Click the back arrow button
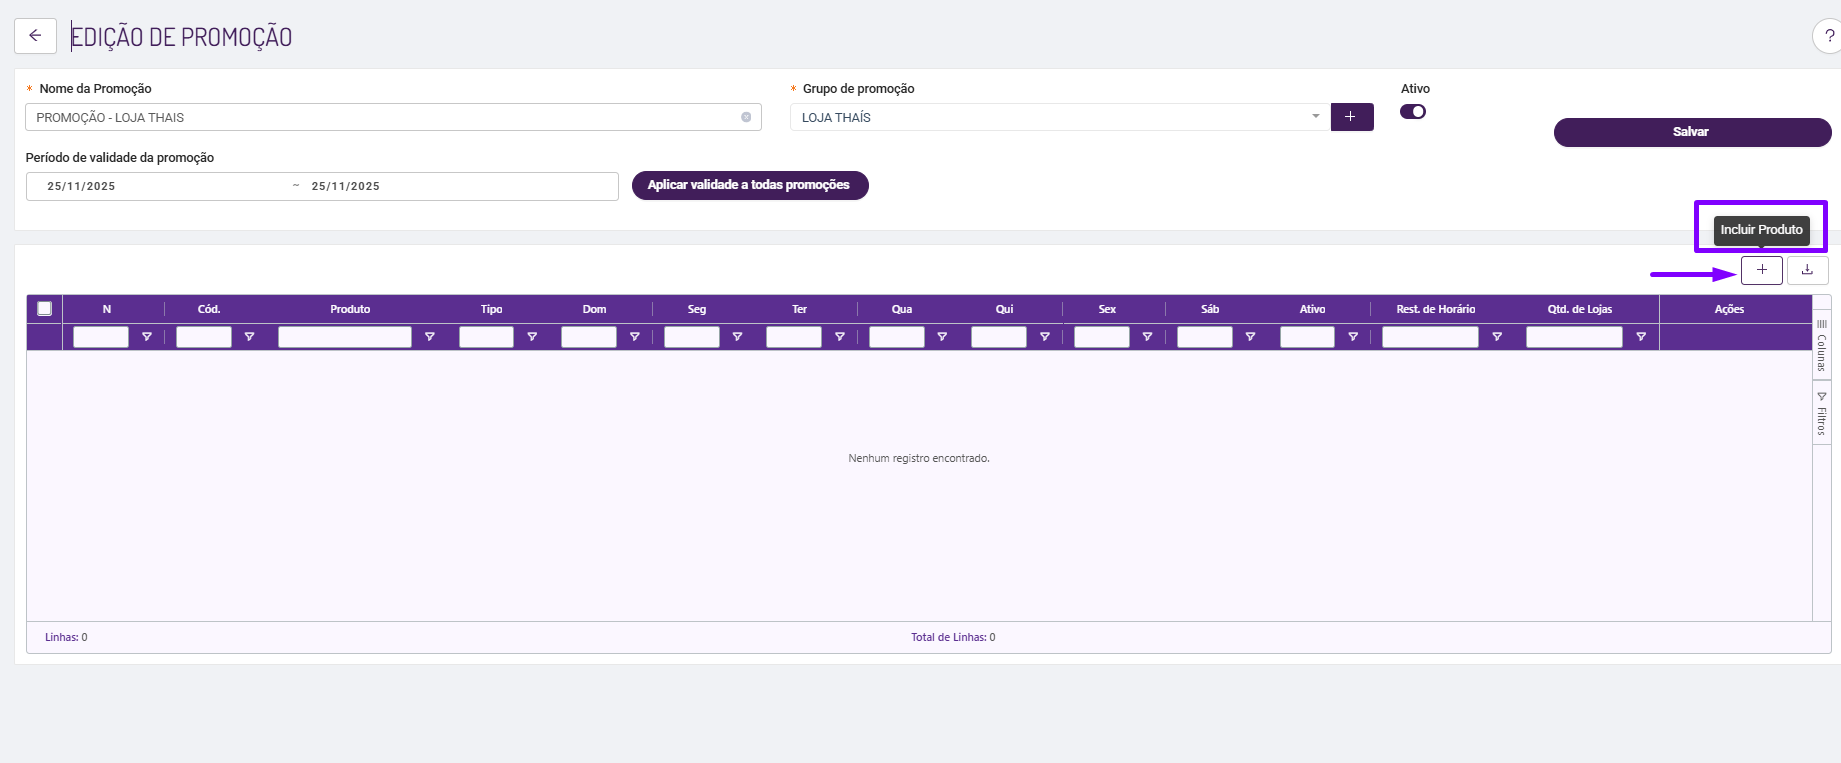This screenshot has width=1841, height=763. 35,36
